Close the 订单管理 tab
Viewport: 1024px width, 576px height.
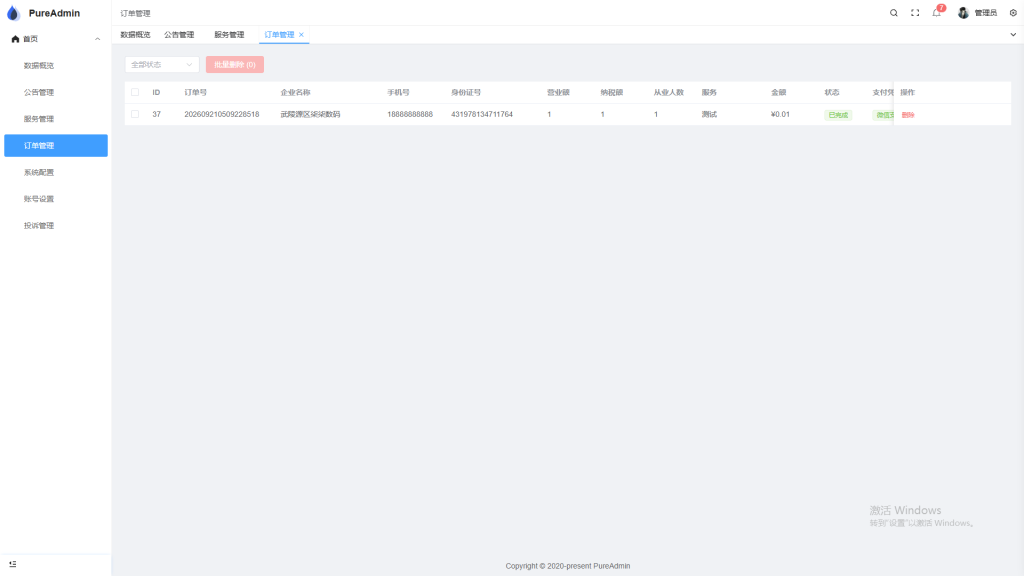click(x=301, y=35)
